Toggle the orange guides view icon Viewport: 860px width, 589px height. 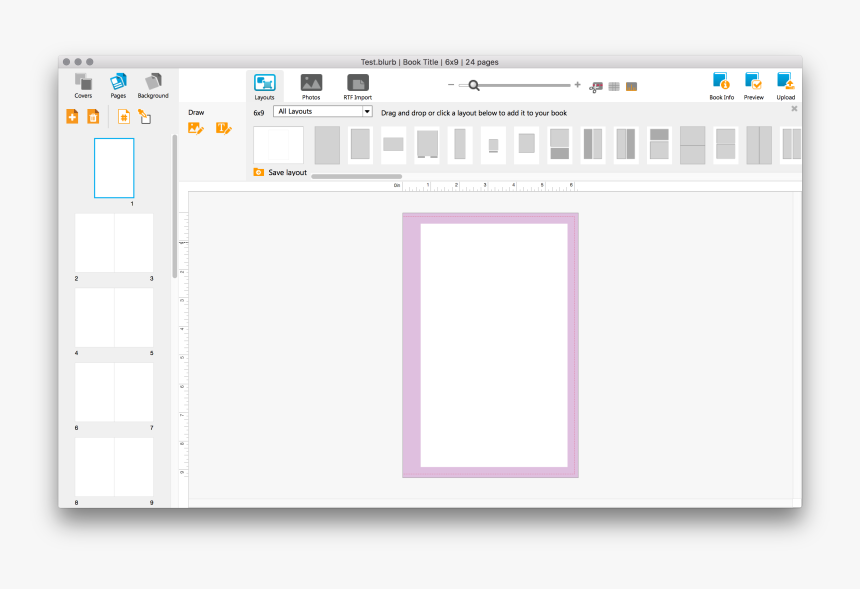631,87
